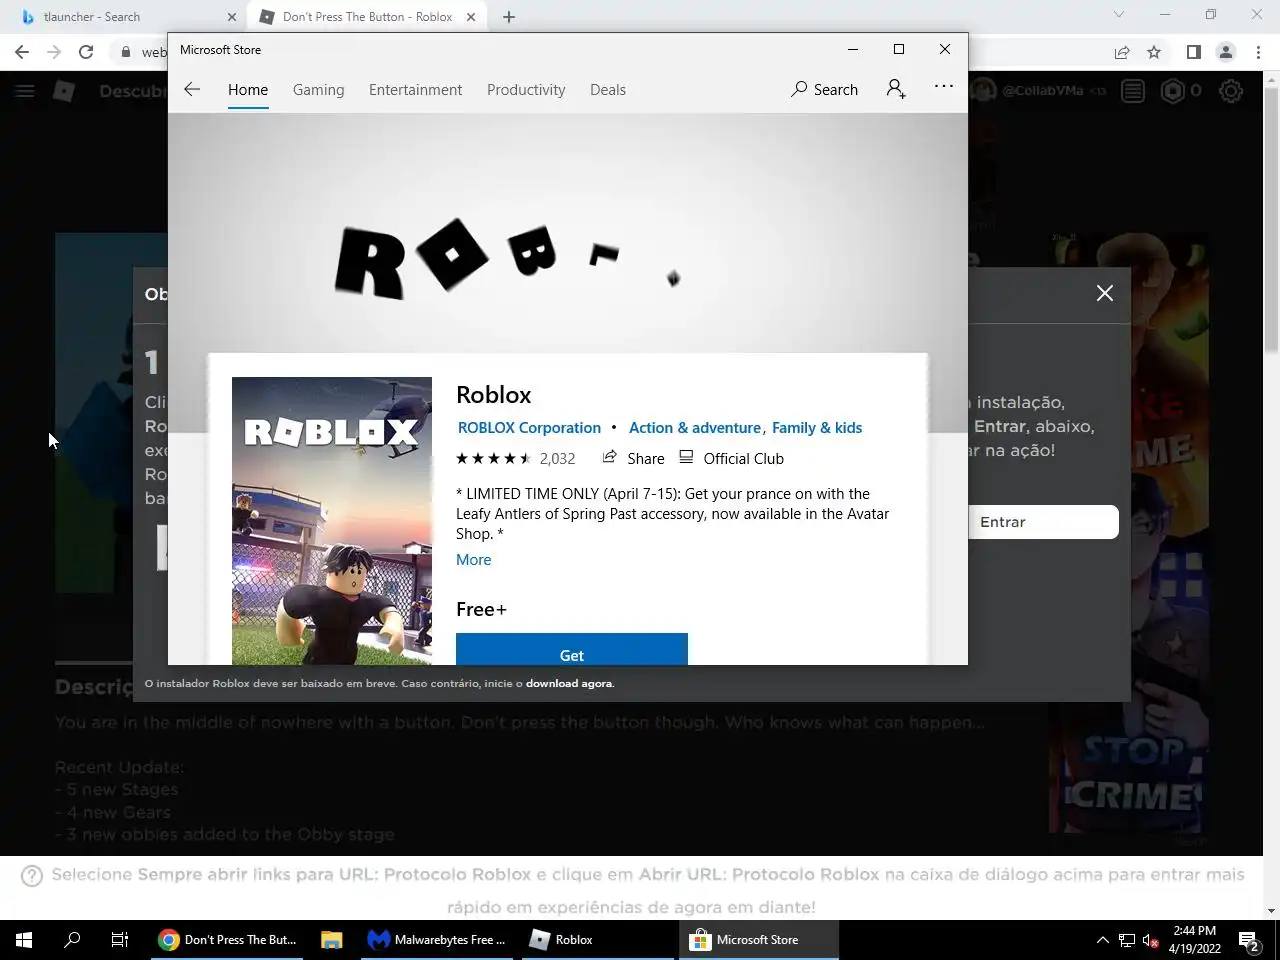Open the Microsoft Store account sign-in icon
The height and width of the screenshot is (960, 1280).
pyautogui.click(x=896, y=89)
